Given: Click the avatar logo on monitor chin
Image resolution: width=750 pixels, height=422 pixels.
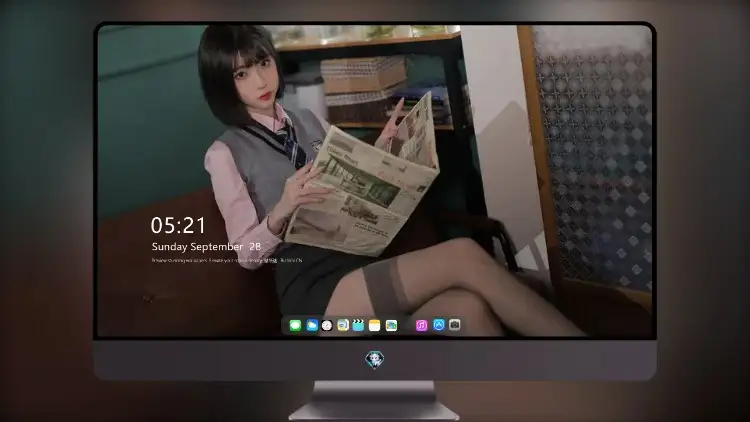Looking at the screenshot, I should click(x=375, y=359).
